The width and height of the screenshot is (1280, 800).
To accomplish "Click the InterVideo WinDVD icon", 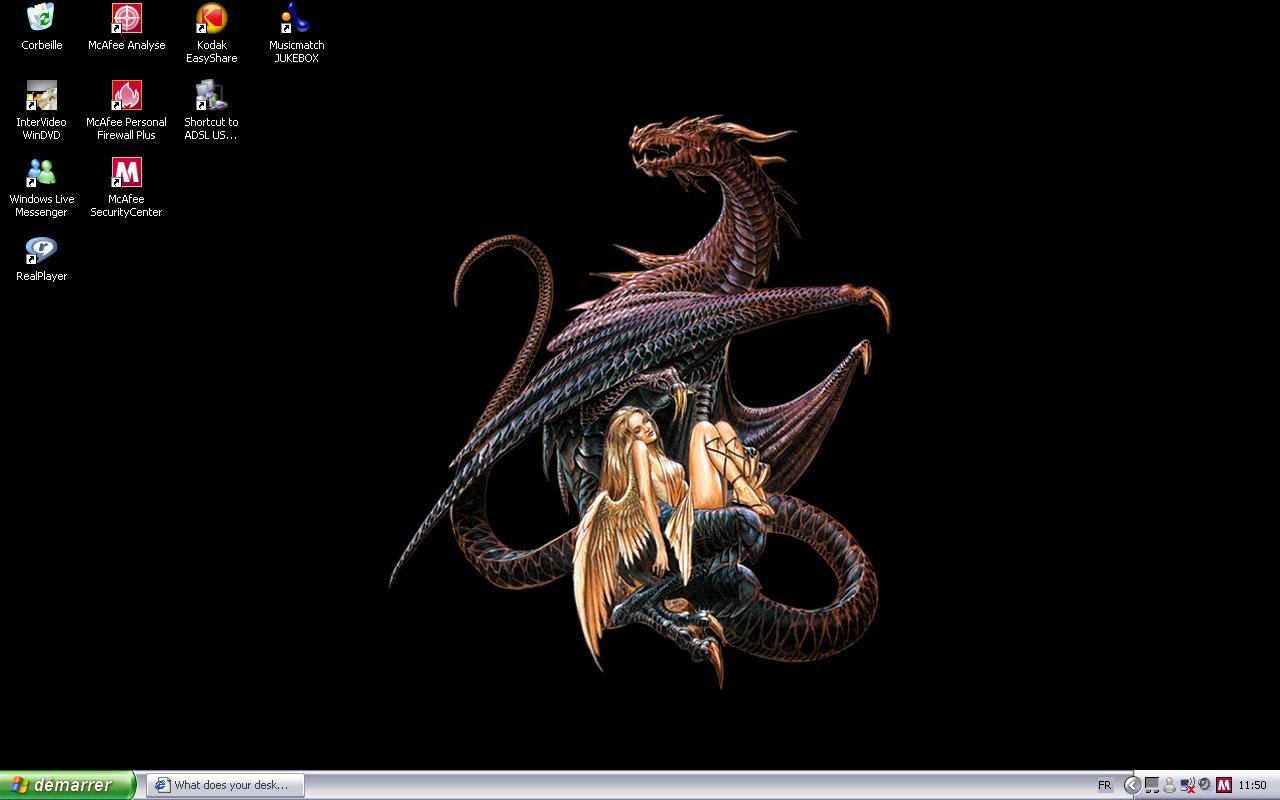I will (41, 96).
